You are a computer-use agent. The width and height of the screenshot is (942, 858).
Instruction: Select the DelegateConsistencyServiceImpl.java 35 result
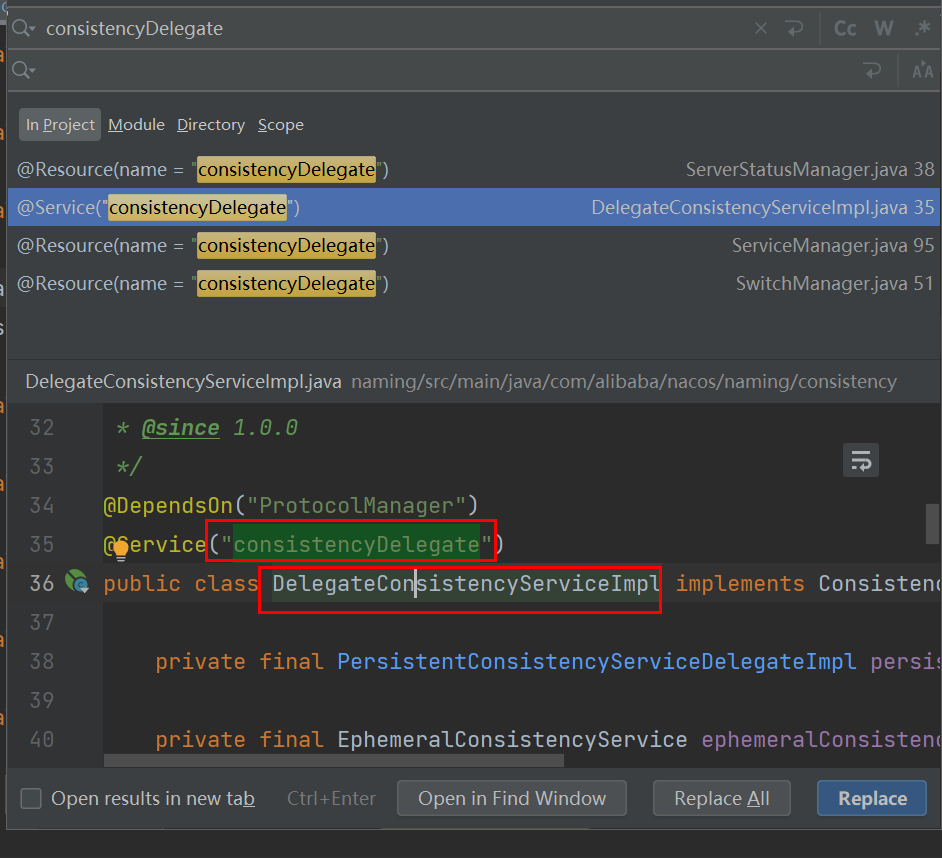coord(474,207)
